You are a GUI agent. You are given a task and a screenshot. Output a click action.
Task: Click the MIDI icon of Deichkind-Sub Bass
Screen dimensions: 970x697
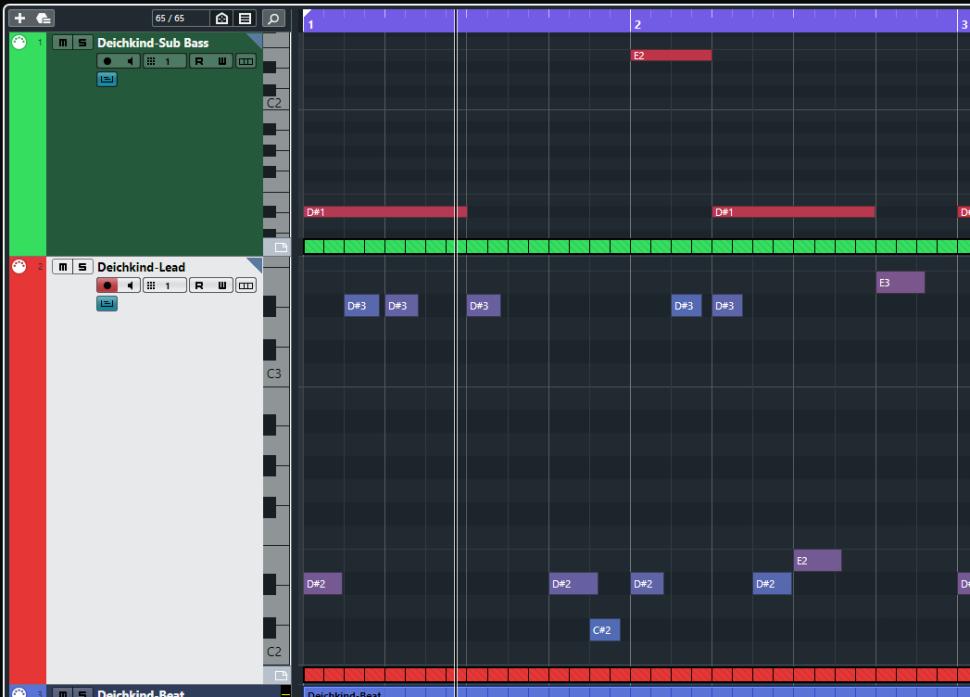[x=17, y=43]
